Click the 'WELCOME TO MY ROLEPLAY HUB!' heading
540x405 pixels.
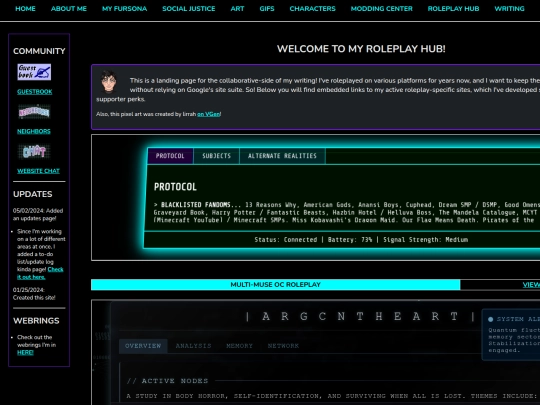(361, 49)
